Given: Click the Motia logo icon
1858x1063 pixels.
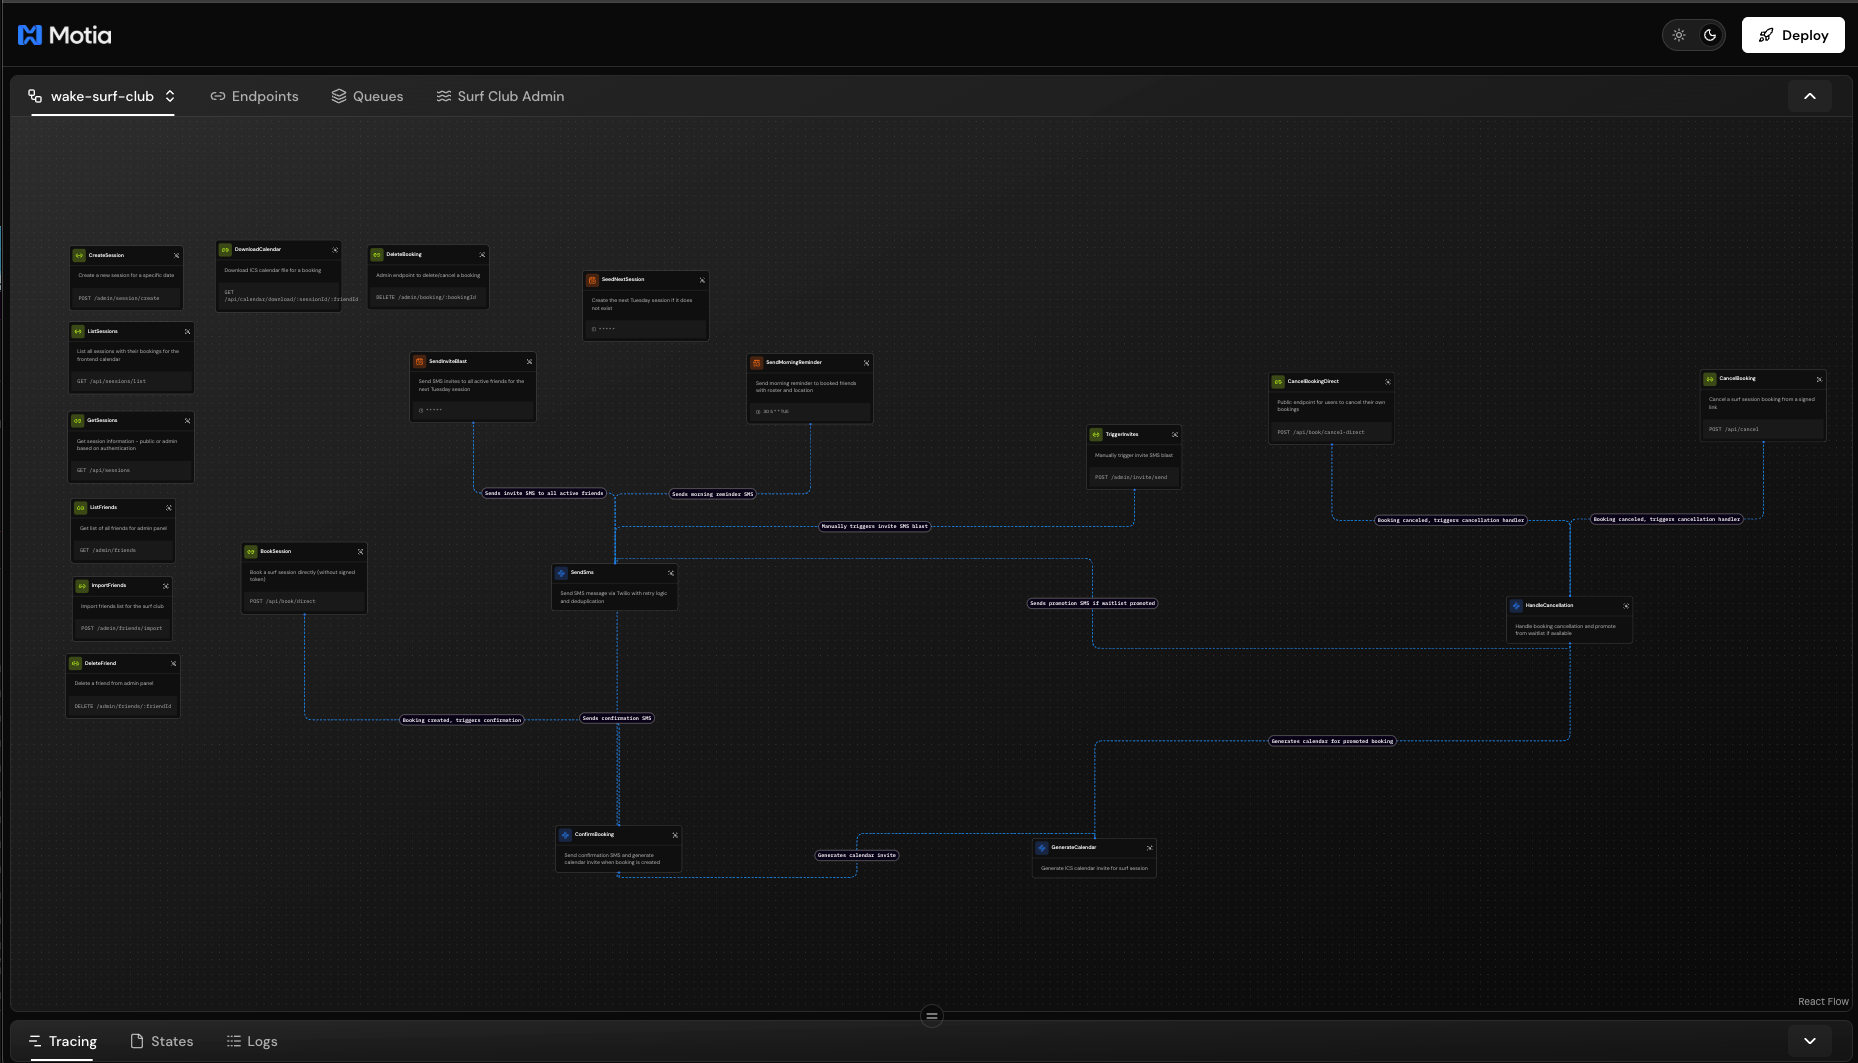Looking at the screenshot, I should 30,35.
